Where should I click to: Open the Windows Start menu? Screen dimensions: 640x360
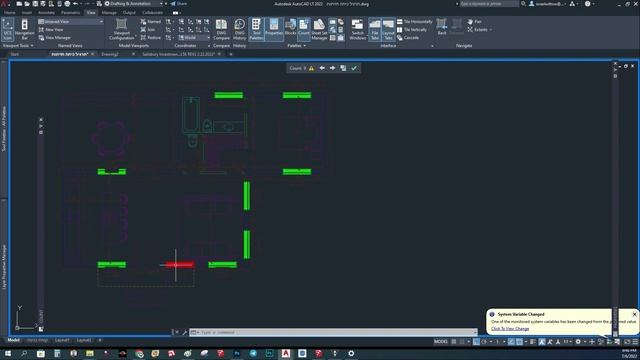[8, 353]
